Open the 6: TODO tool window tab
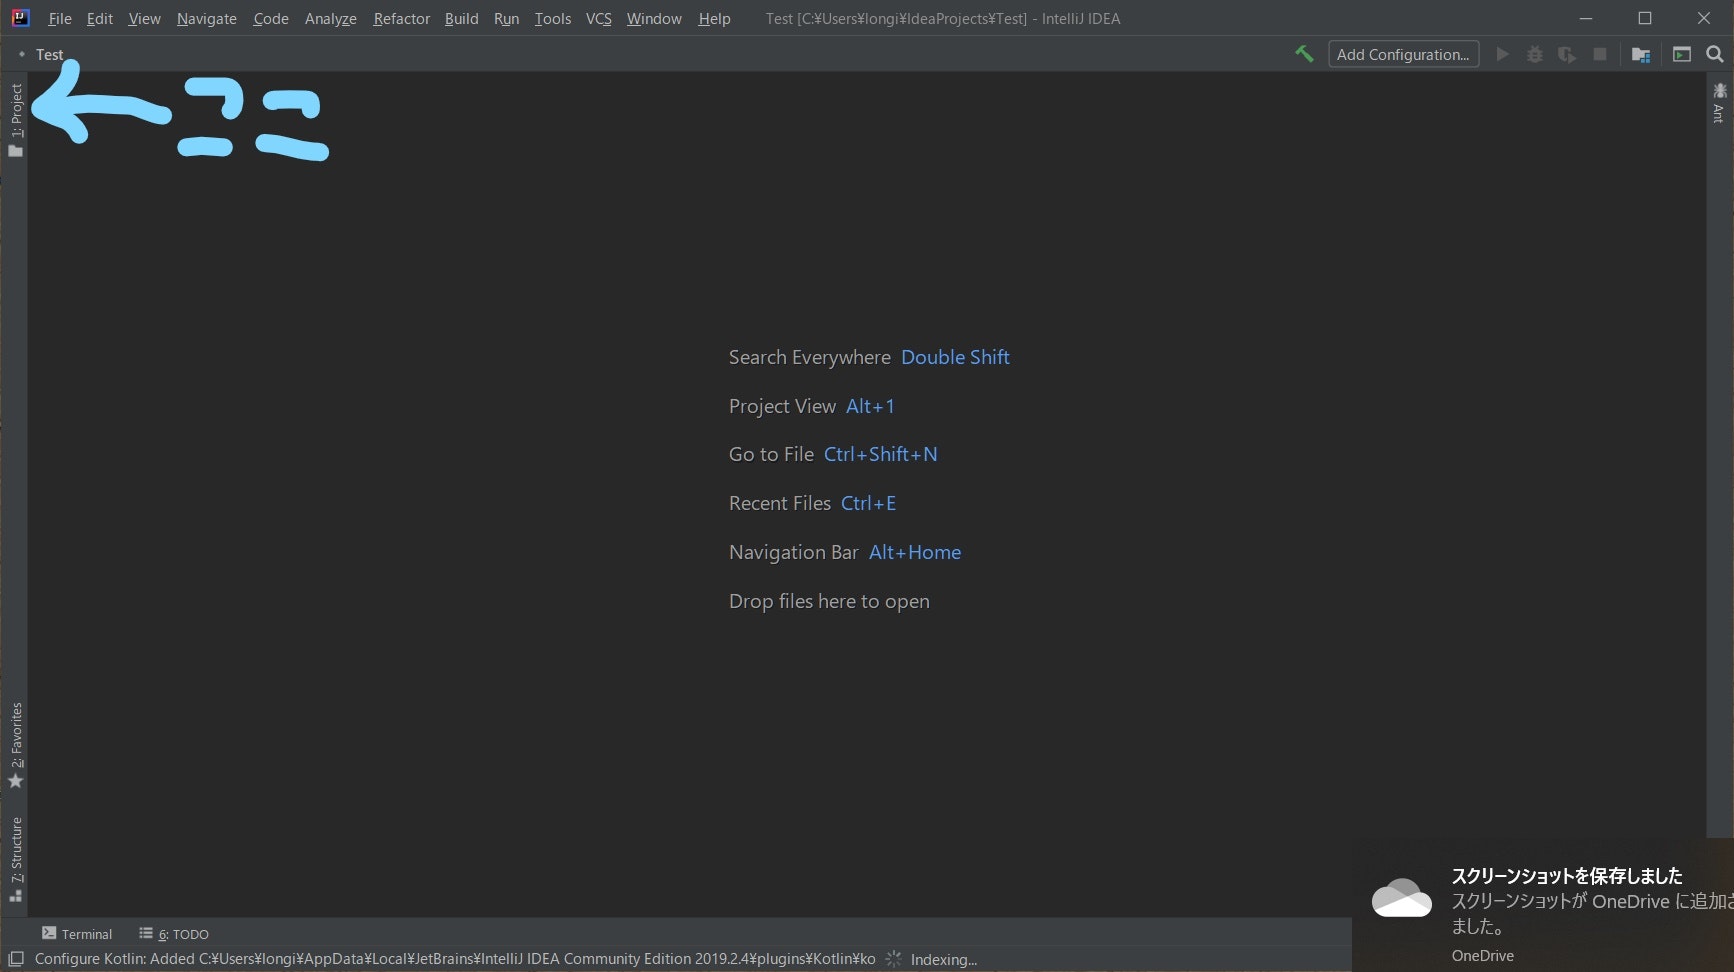 coord(174,934)
